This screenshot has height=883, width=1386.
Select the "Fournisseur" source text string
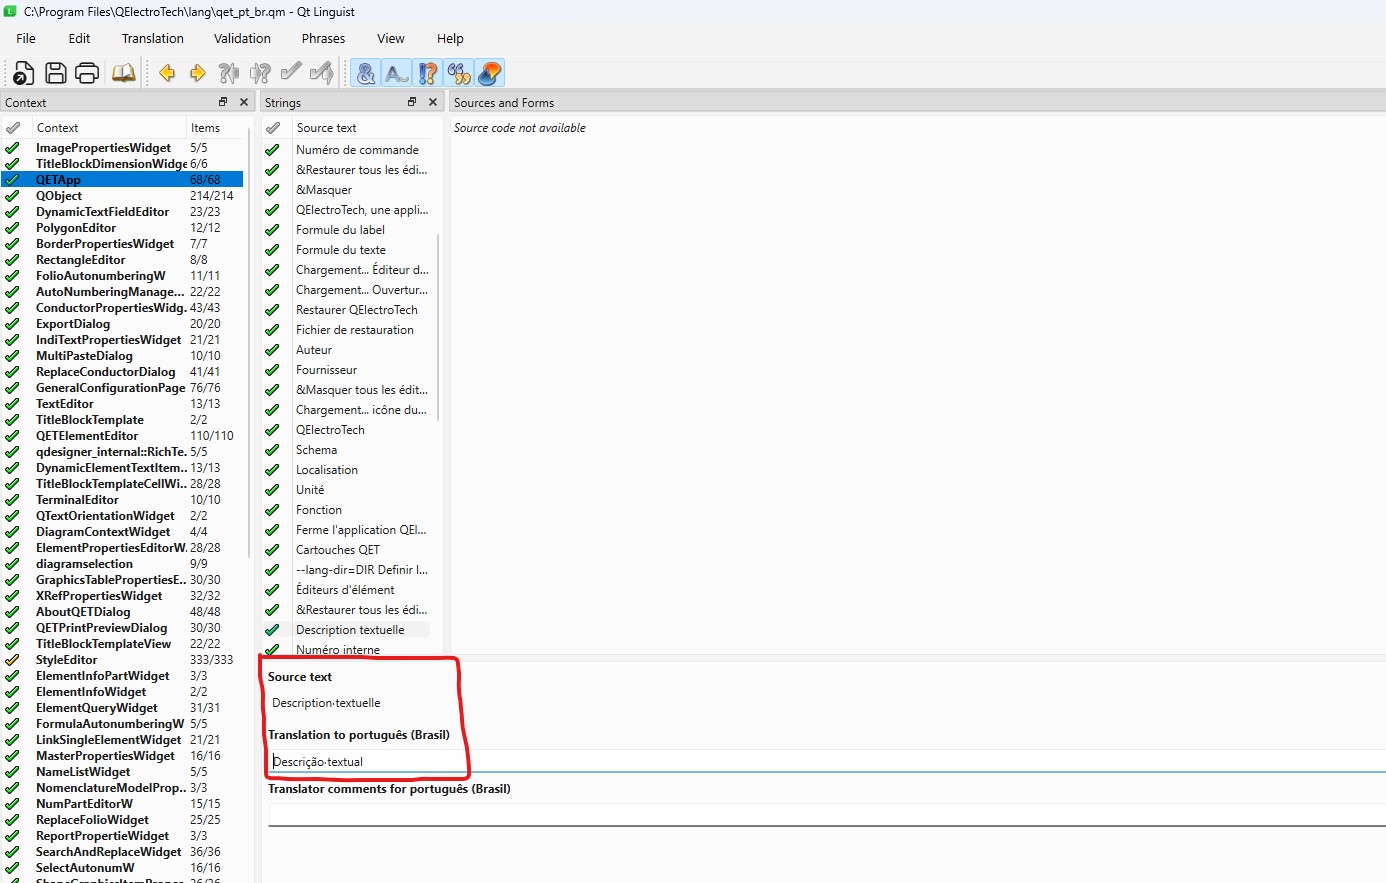click(x=326, y=370)
